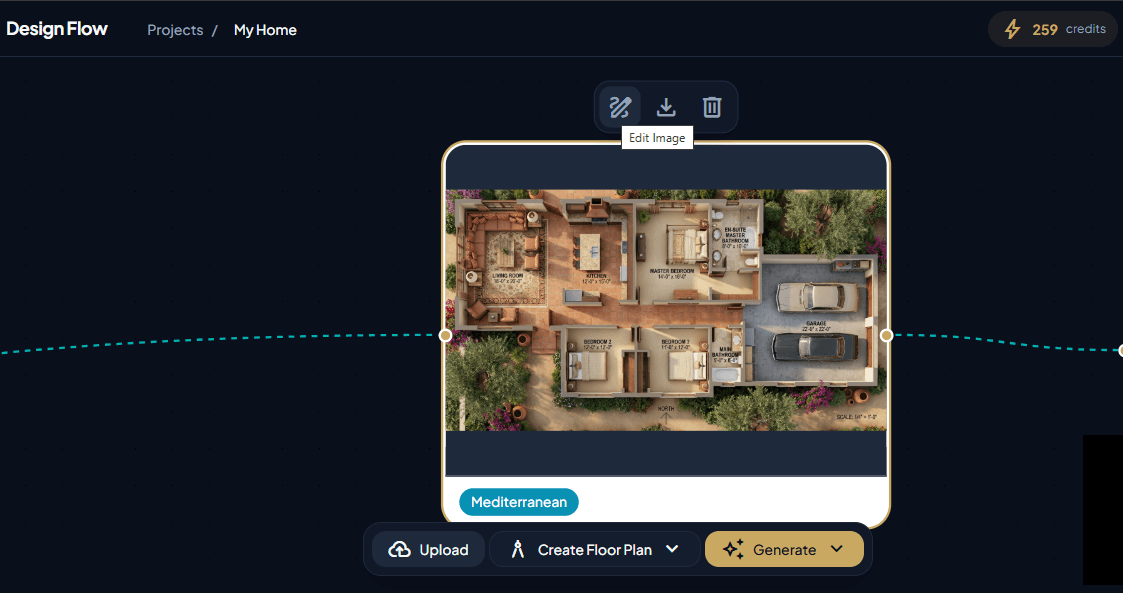Click the Mediterranean style tag
Viewport: 1123px width, 593px height.
(518, 502)
